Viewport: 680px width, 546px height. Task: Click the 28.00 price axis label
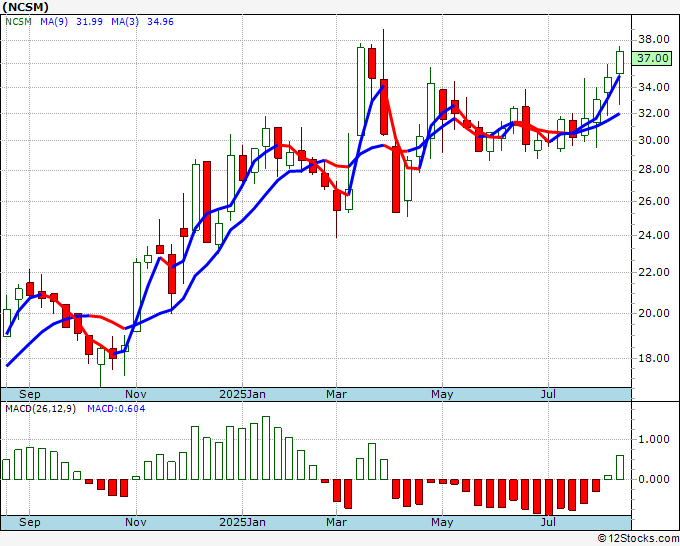pyautogui.click(x=654, y=170)
